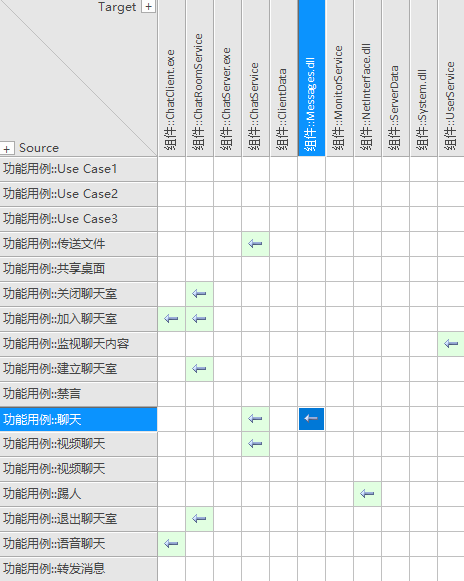The width and height of the screenshot is (464, 581).
Task: Click arrow linking 传送文件 to ChatService
Action: [x=255, y=244]
